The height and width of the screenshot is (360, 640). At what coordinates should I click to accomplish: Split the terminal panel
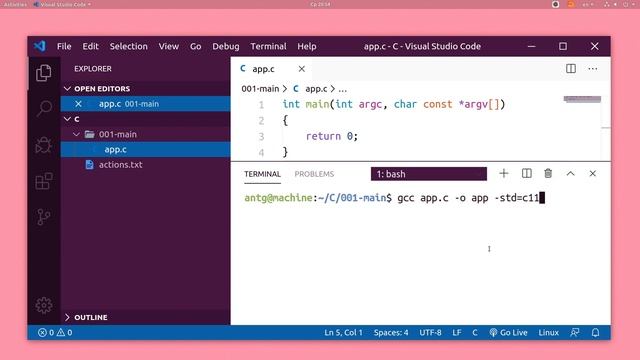pyautogui.click(x=527, y=173)
